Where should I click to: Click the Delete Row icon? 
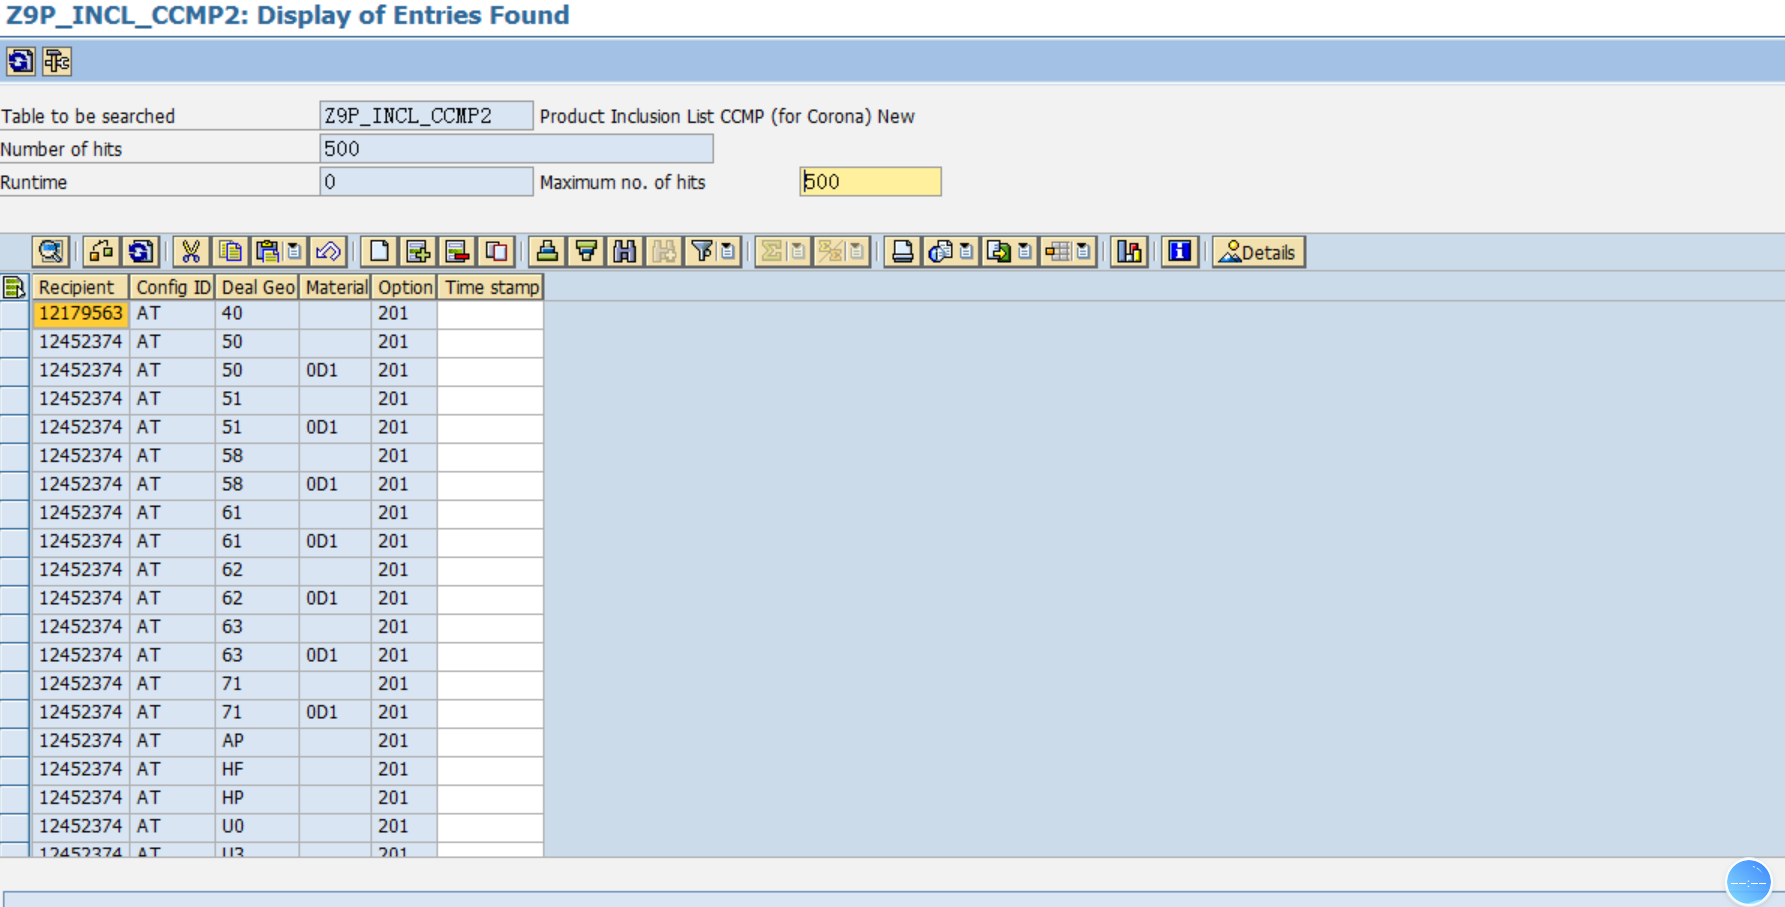[457, 252]
